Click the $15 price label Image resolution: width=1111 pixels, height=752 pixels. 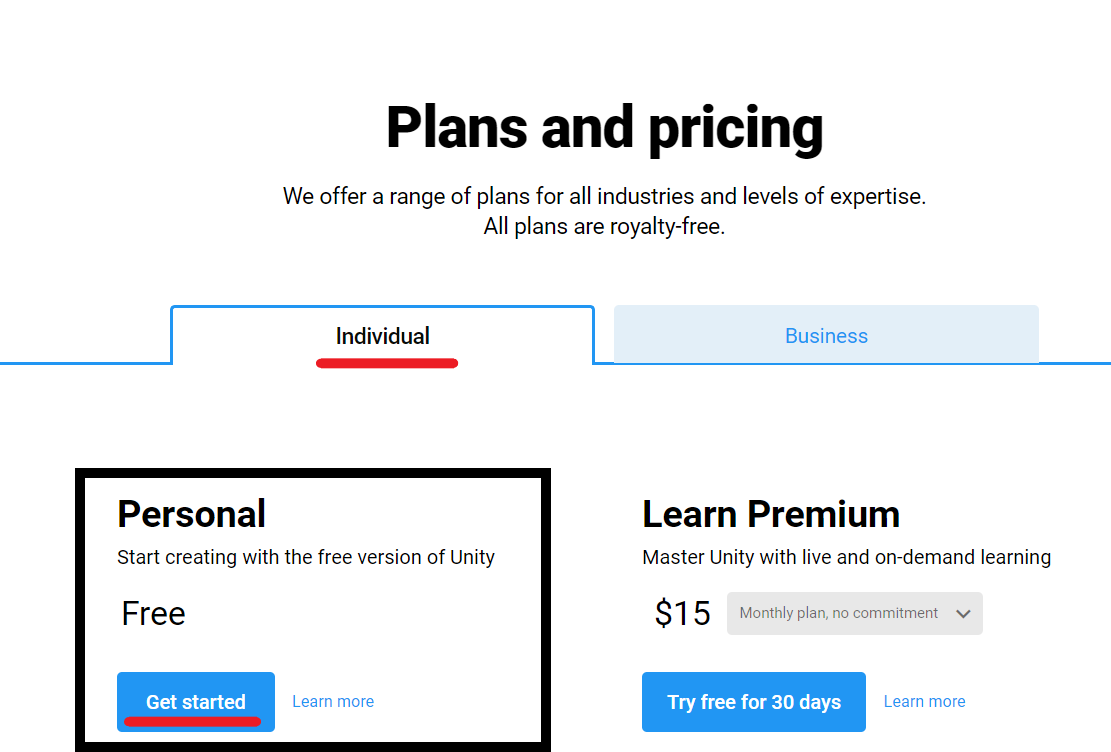click(x=682, y=613)
